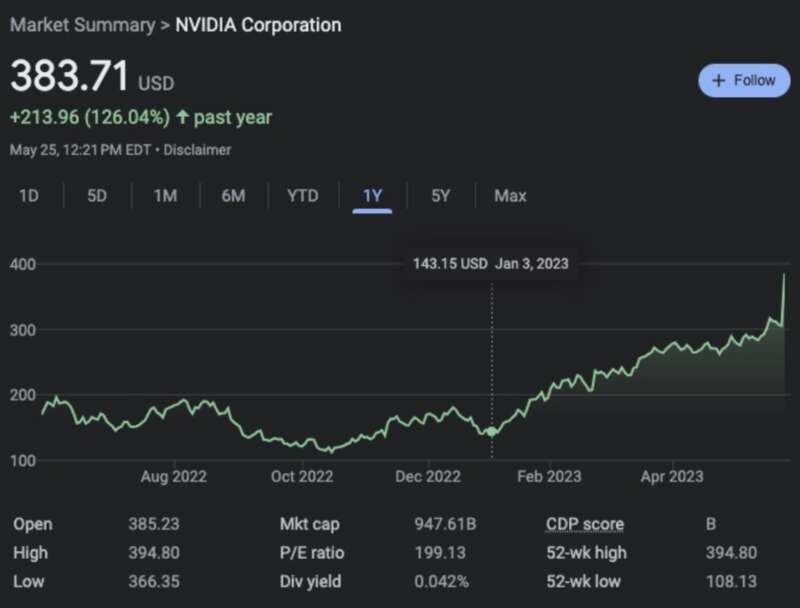800x608 pixels.
Task: Click the 400 y-axis label
Action: pos(23,264)
